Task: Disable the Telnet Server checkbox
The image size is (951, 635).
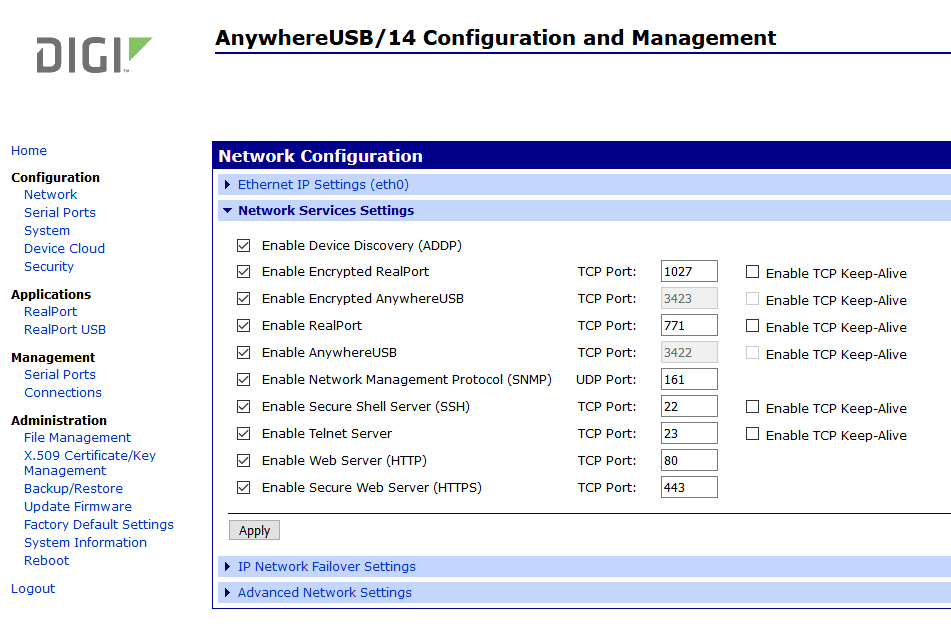Action: click(x=243, y=434)
